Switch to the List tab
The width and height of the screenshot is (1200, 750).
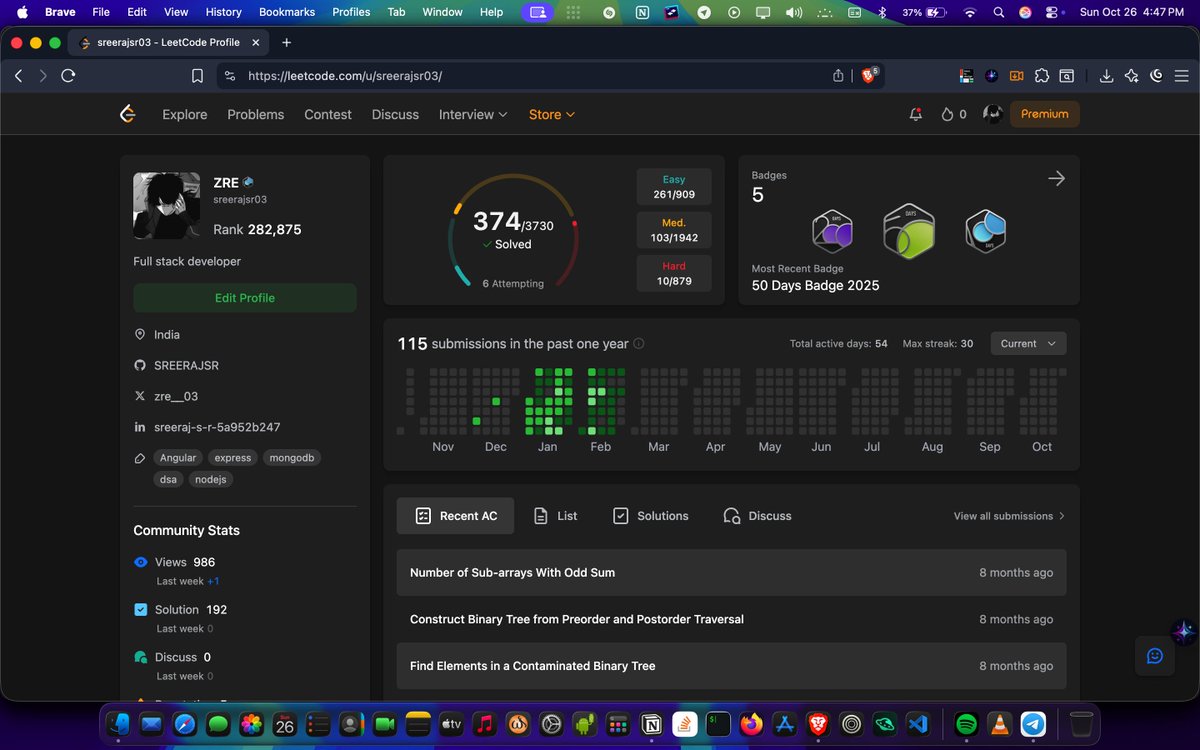(555, 516)
